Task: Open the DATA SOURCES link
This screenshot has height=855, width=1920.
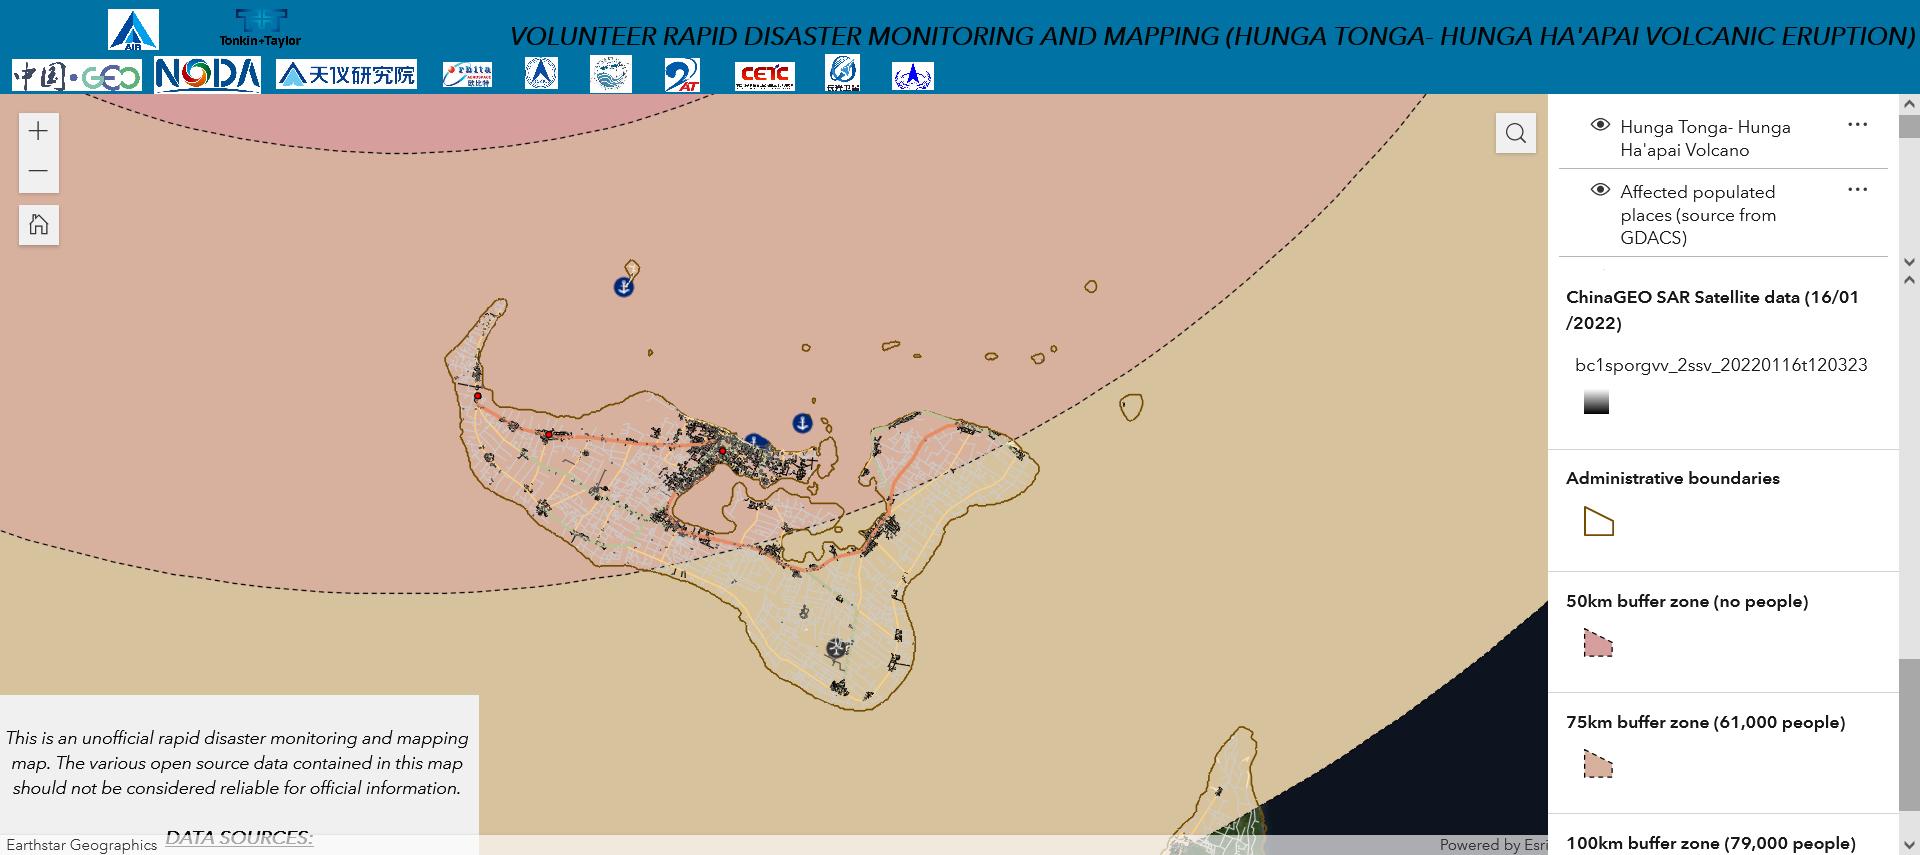Action: (x=239, y=838)
